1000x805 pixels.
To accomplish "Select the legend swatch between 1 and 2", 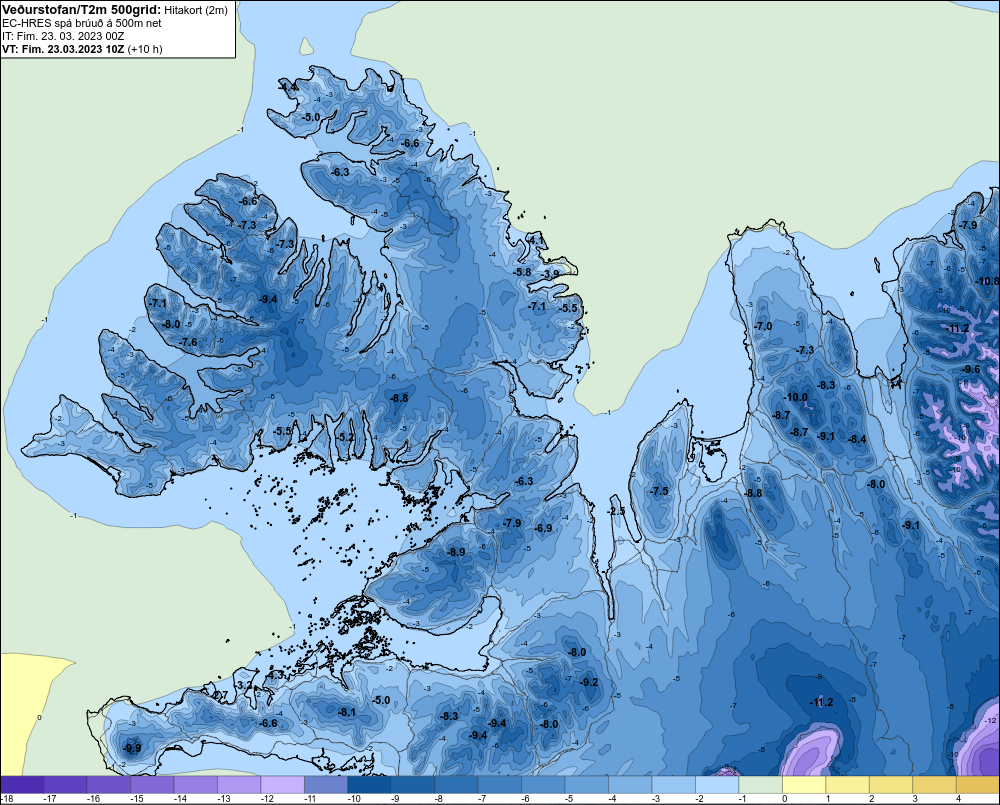I will 848,785.
